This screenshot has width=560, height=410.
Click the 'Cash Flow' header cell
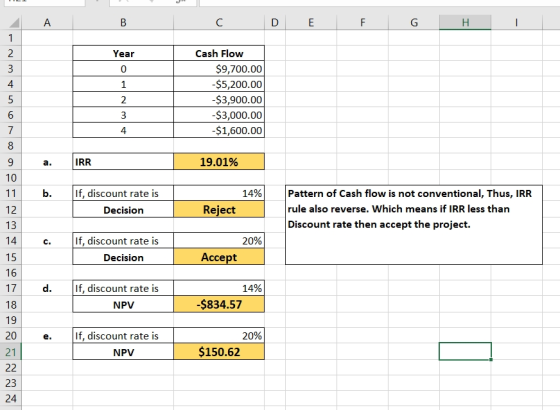point(219,53)
